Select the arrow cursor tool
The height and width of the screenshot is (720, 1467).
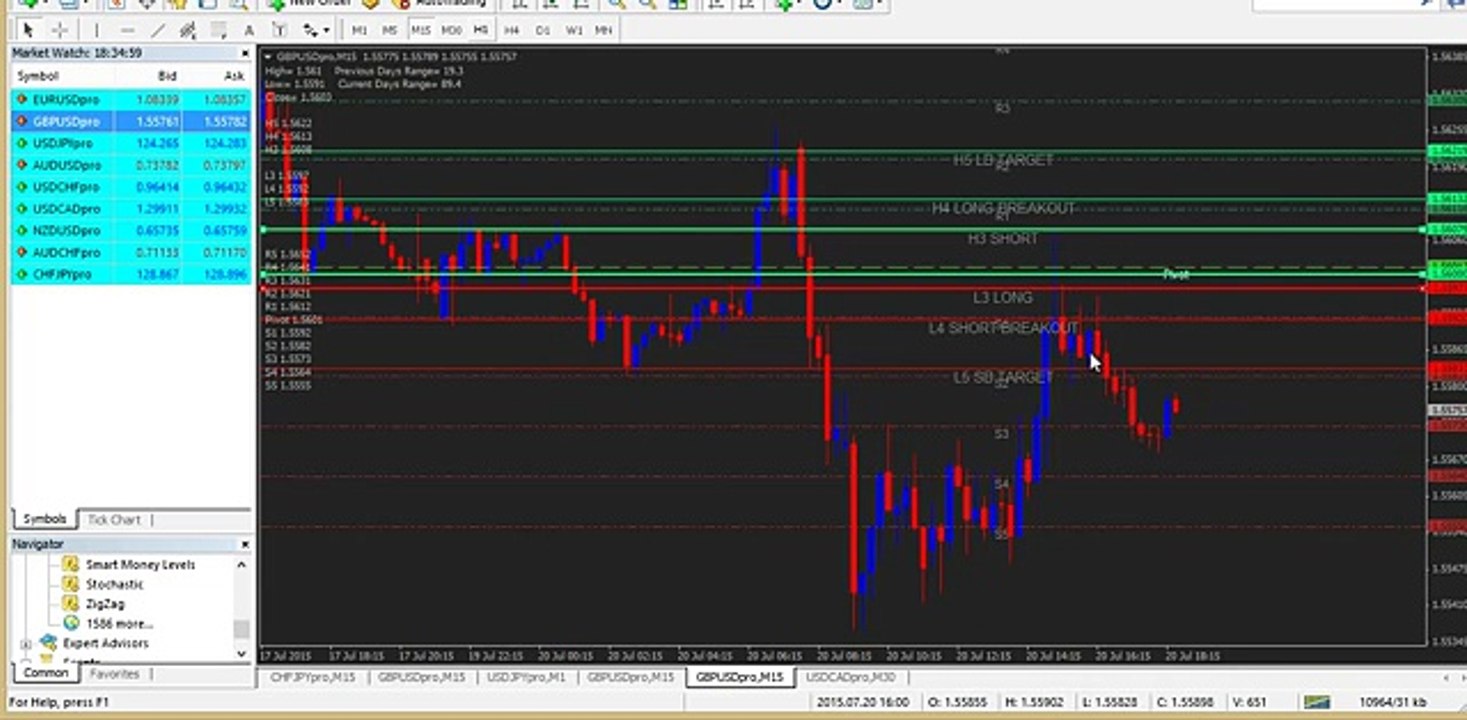(29, 30)
